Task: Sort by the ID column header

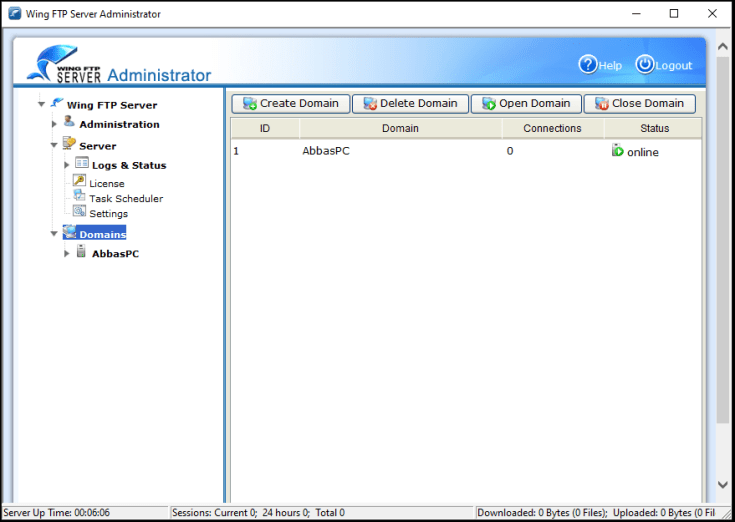Action: (x=265, y=128)
